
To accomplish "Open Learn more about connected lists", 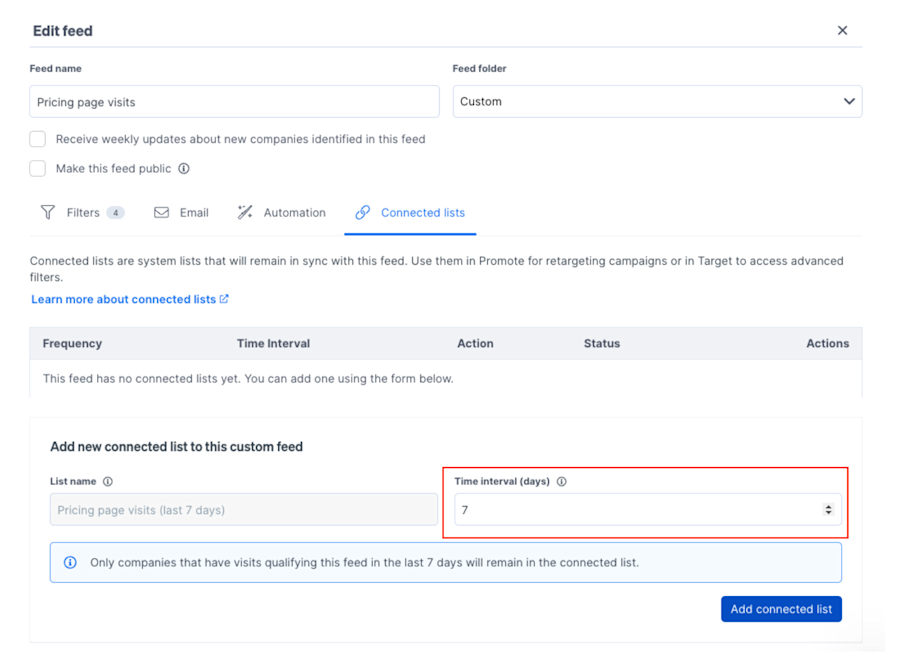I will coord(122,298).
